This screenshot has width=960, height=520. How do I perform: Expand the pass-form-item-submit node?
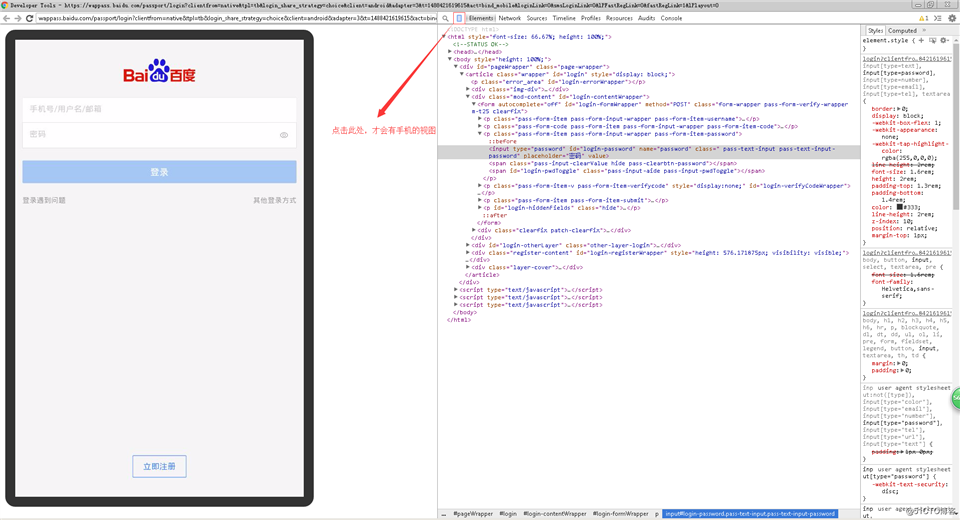(480, 200)
